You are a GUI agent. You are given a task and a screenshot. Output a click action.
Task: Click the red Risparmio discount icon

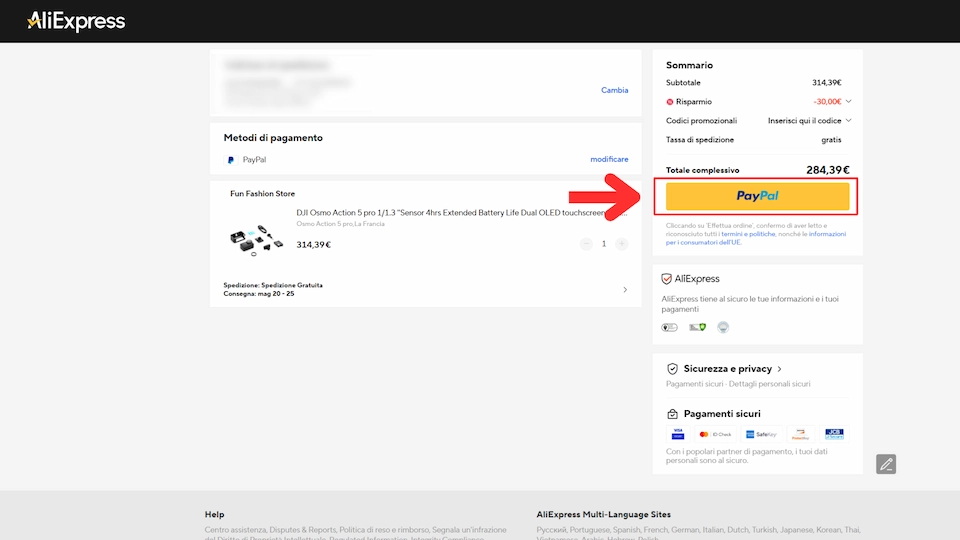669,102
